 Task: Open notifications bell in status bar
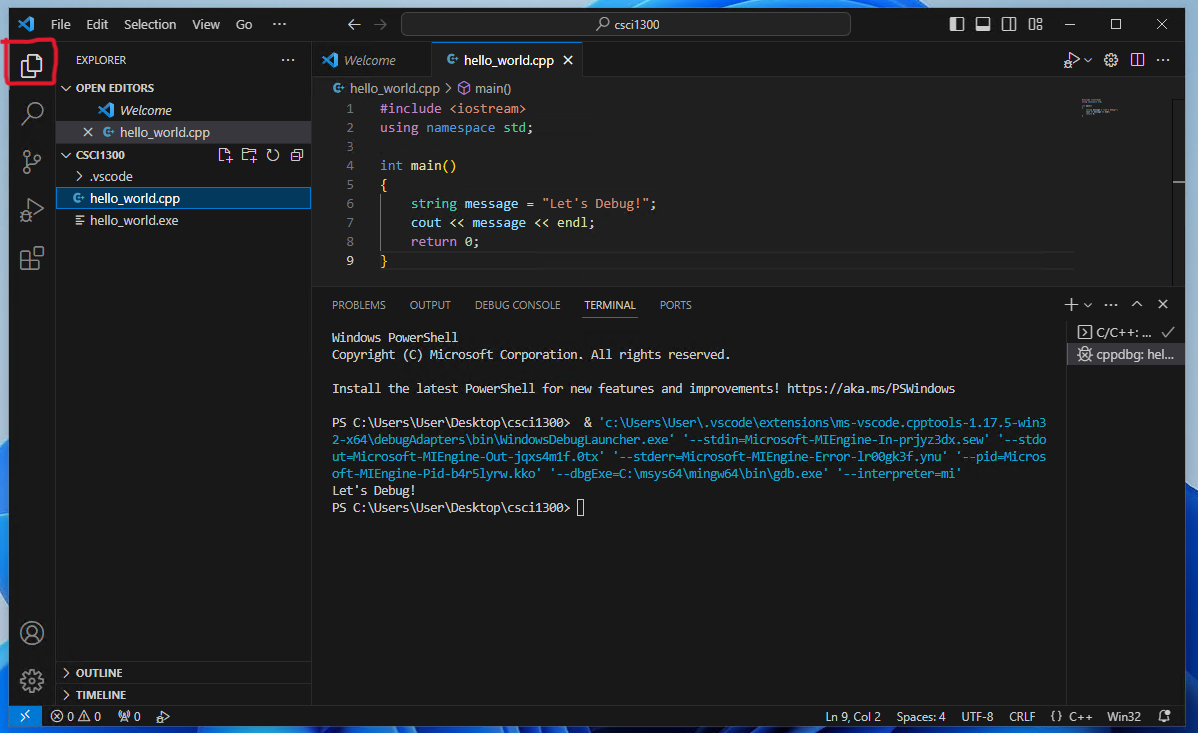coord(1164,716)
